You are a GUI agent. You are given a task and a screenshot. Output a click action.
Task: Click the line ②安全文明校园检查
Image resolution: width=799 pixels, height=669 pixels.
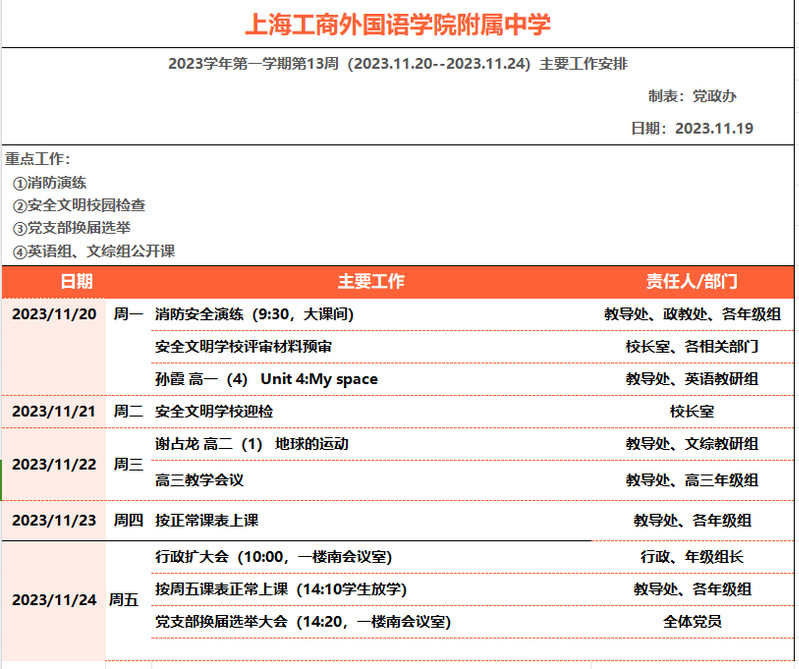pos(79,205)
